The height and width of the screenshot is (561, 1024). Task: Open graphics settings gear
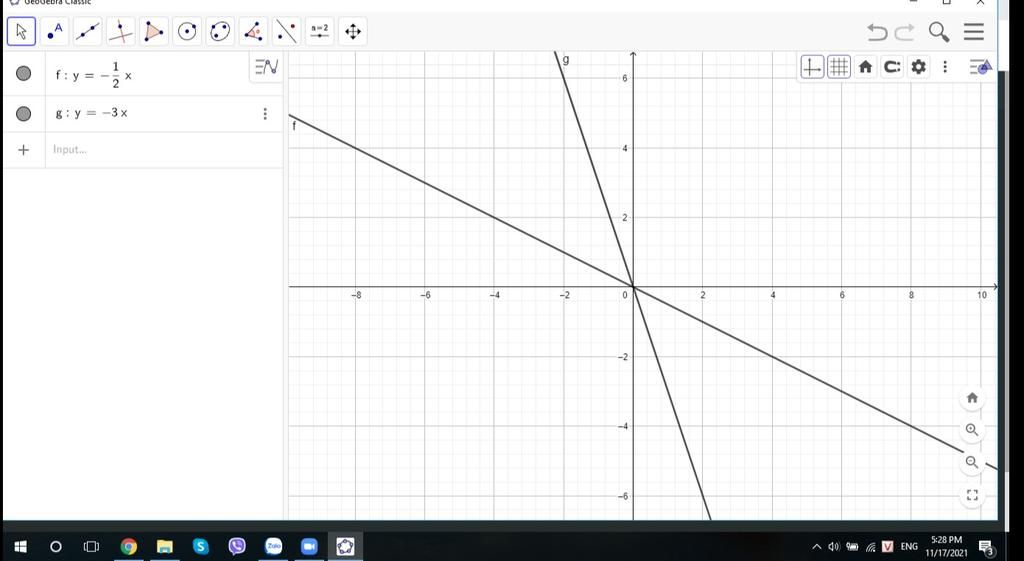[x=918, y=67]
